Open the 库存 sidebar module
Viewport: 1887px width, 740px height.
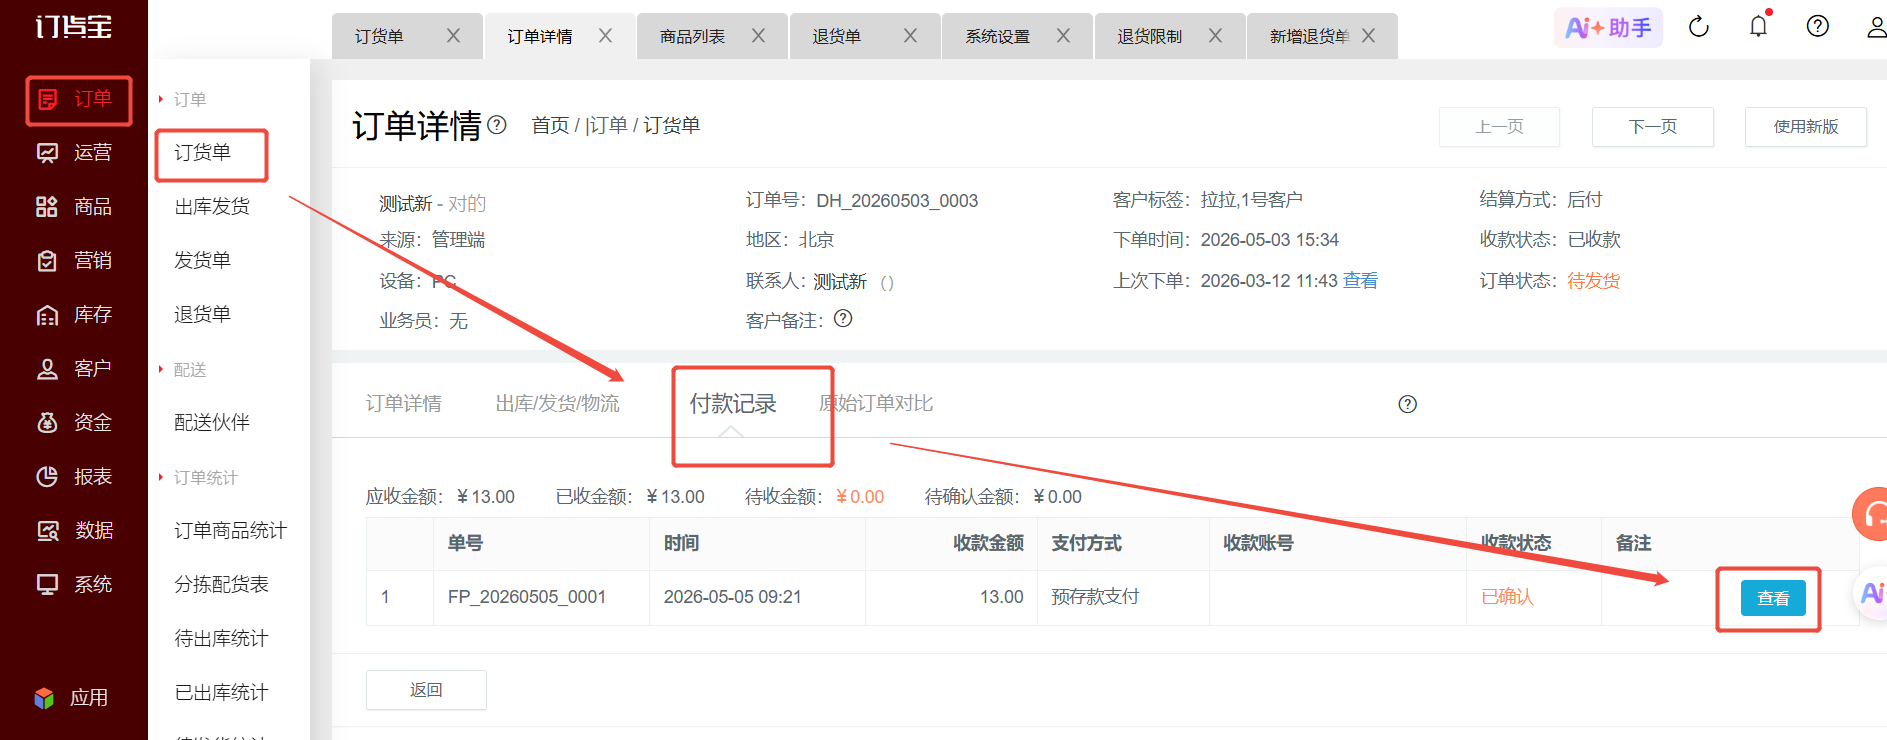tap(74, 315)
